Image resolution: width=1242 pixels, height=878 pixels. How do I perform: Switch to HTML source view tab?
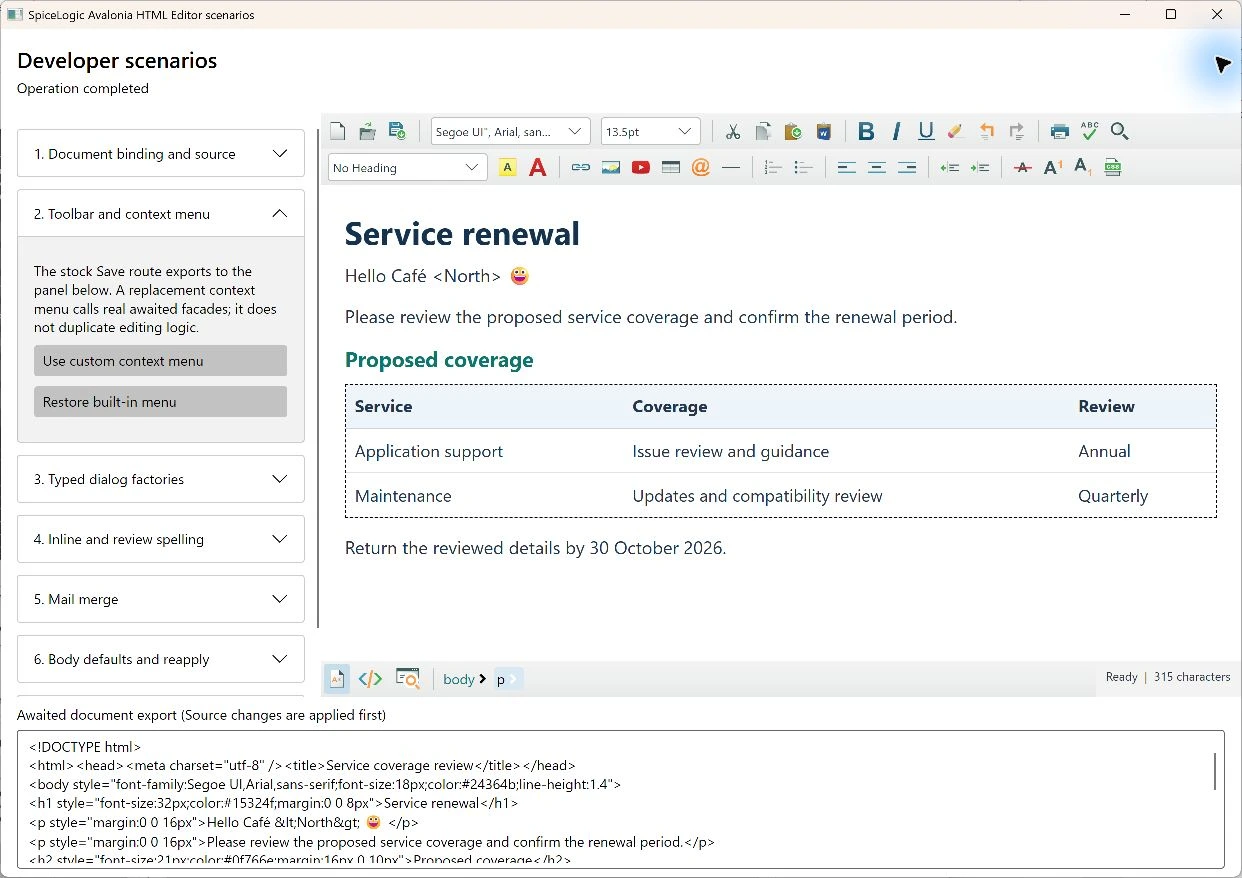pos(370,679)
